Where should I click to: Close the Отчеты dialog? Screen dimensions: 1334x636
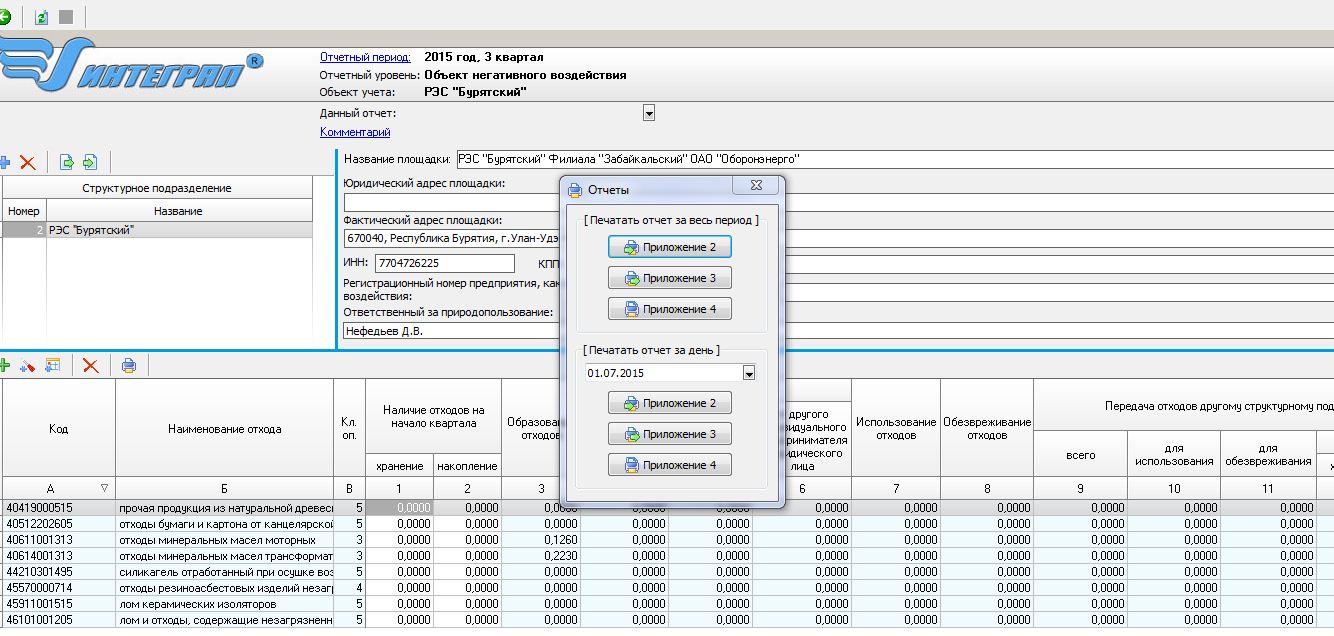tap(757, 186)
